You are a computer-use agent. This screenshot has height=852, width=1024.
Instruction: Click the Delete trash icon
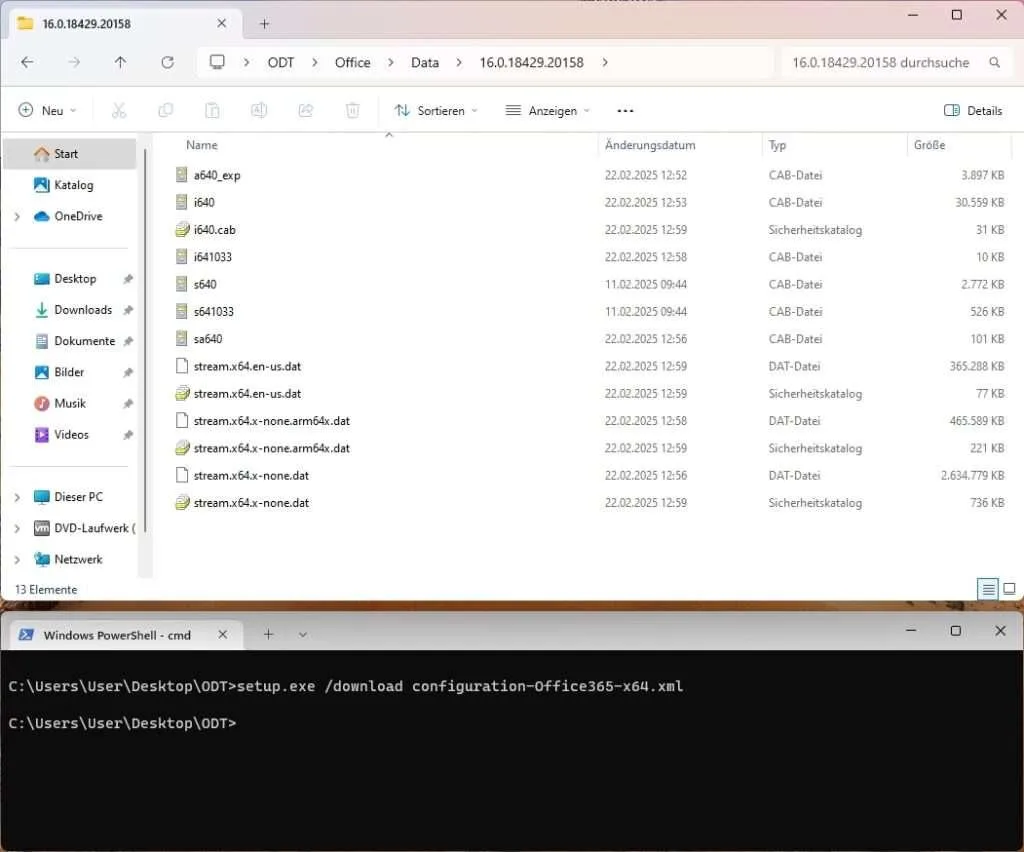click(x=352, y=111)
